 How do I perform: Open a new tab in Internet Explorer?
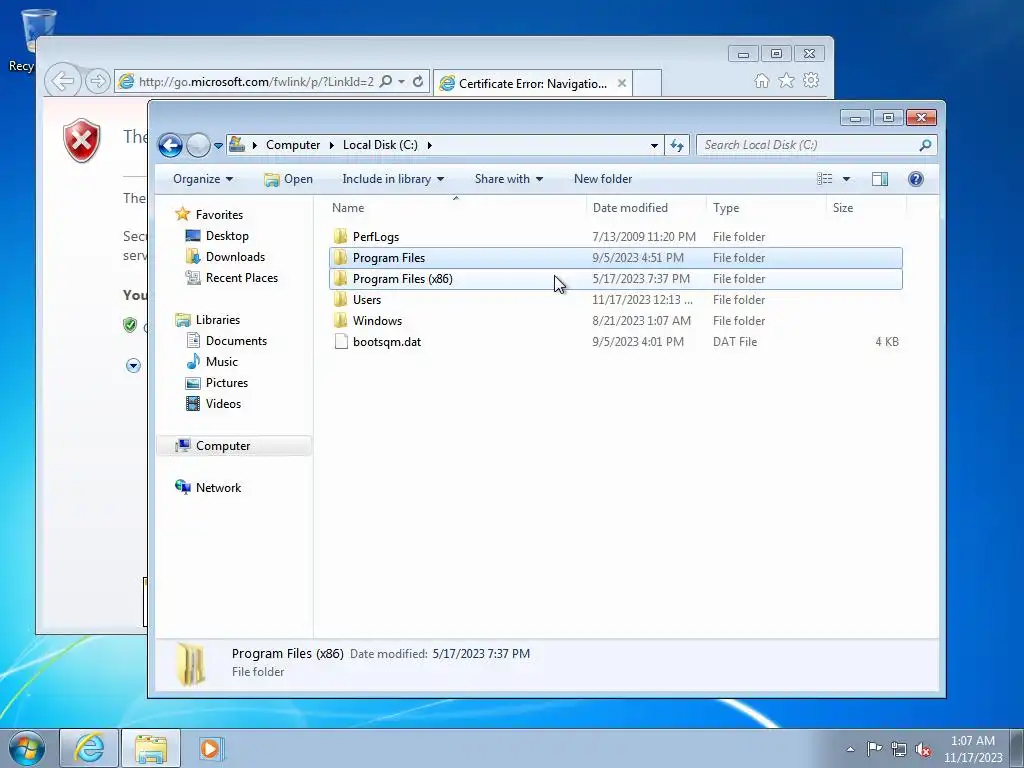[647, 83]
